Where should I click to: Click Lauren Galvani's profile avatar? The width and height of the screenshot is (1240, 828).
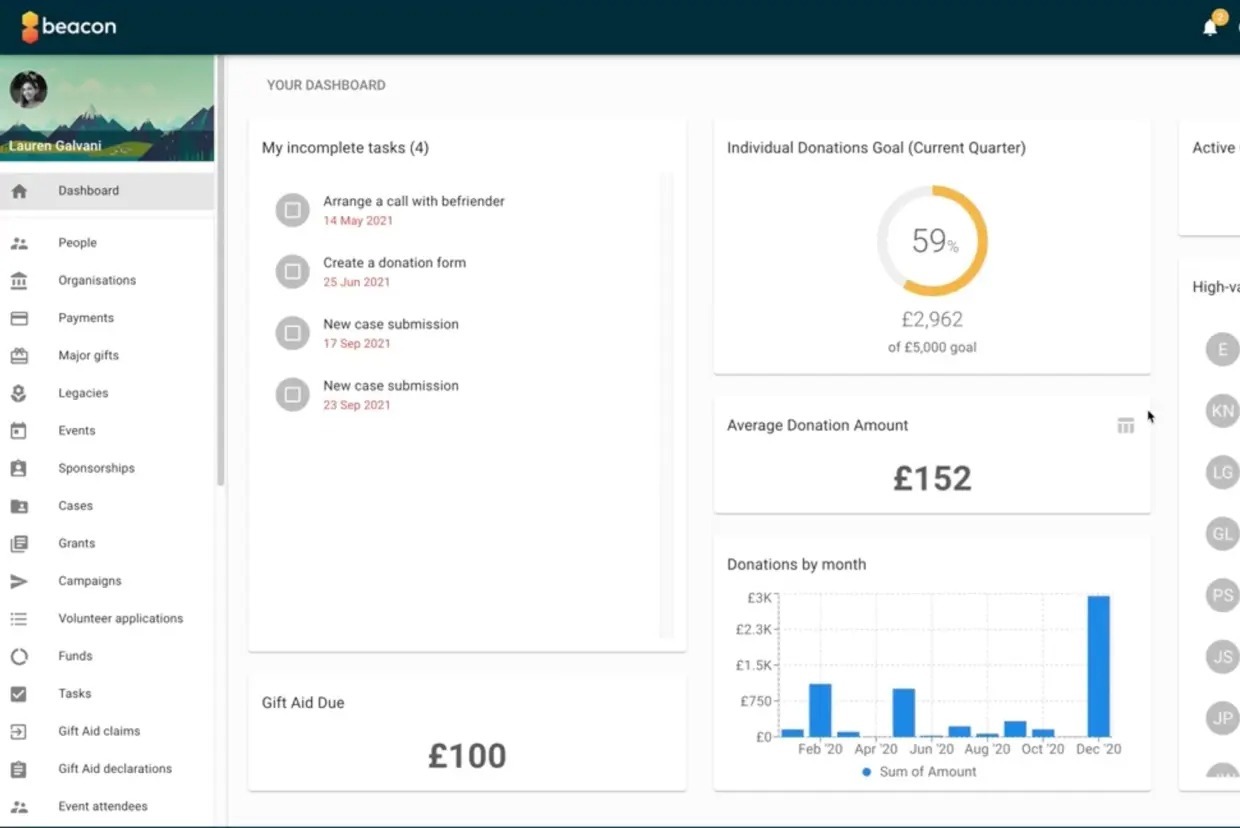click(x=29, y=90)
